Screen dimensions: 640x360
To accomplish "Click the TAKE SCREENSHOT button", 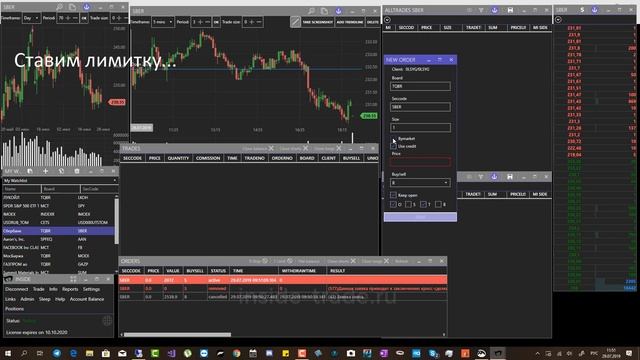I will [x=318, y=22].
